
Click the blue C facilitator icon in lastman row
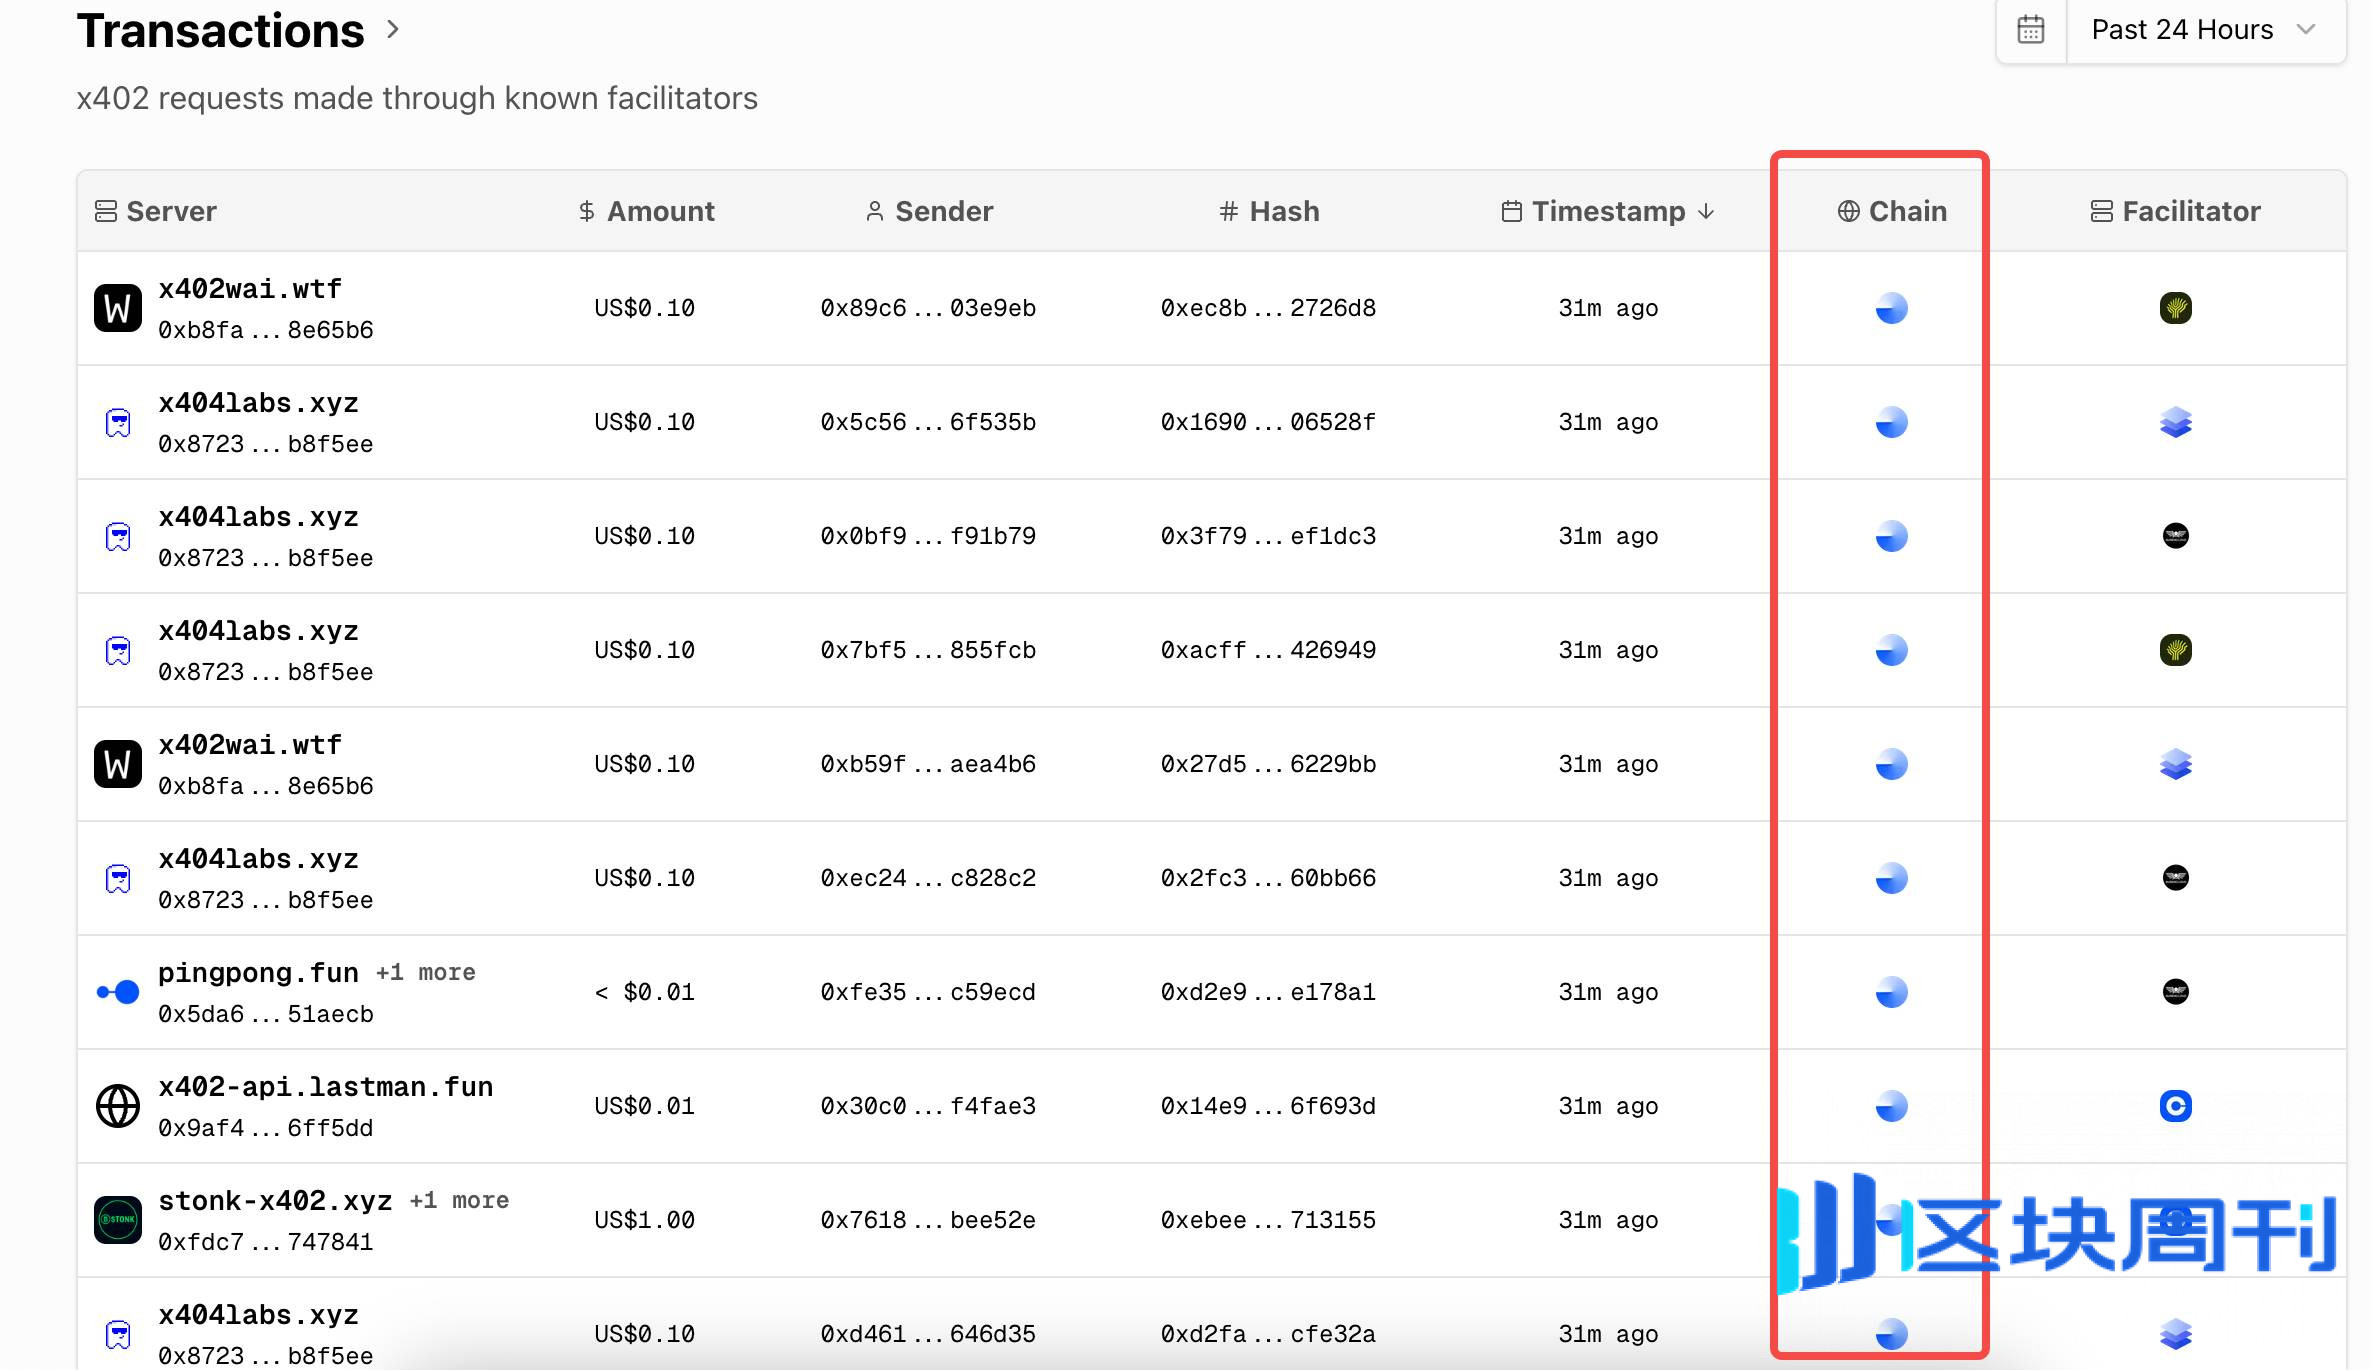pyautogui.click(x=2175, y=1106)
